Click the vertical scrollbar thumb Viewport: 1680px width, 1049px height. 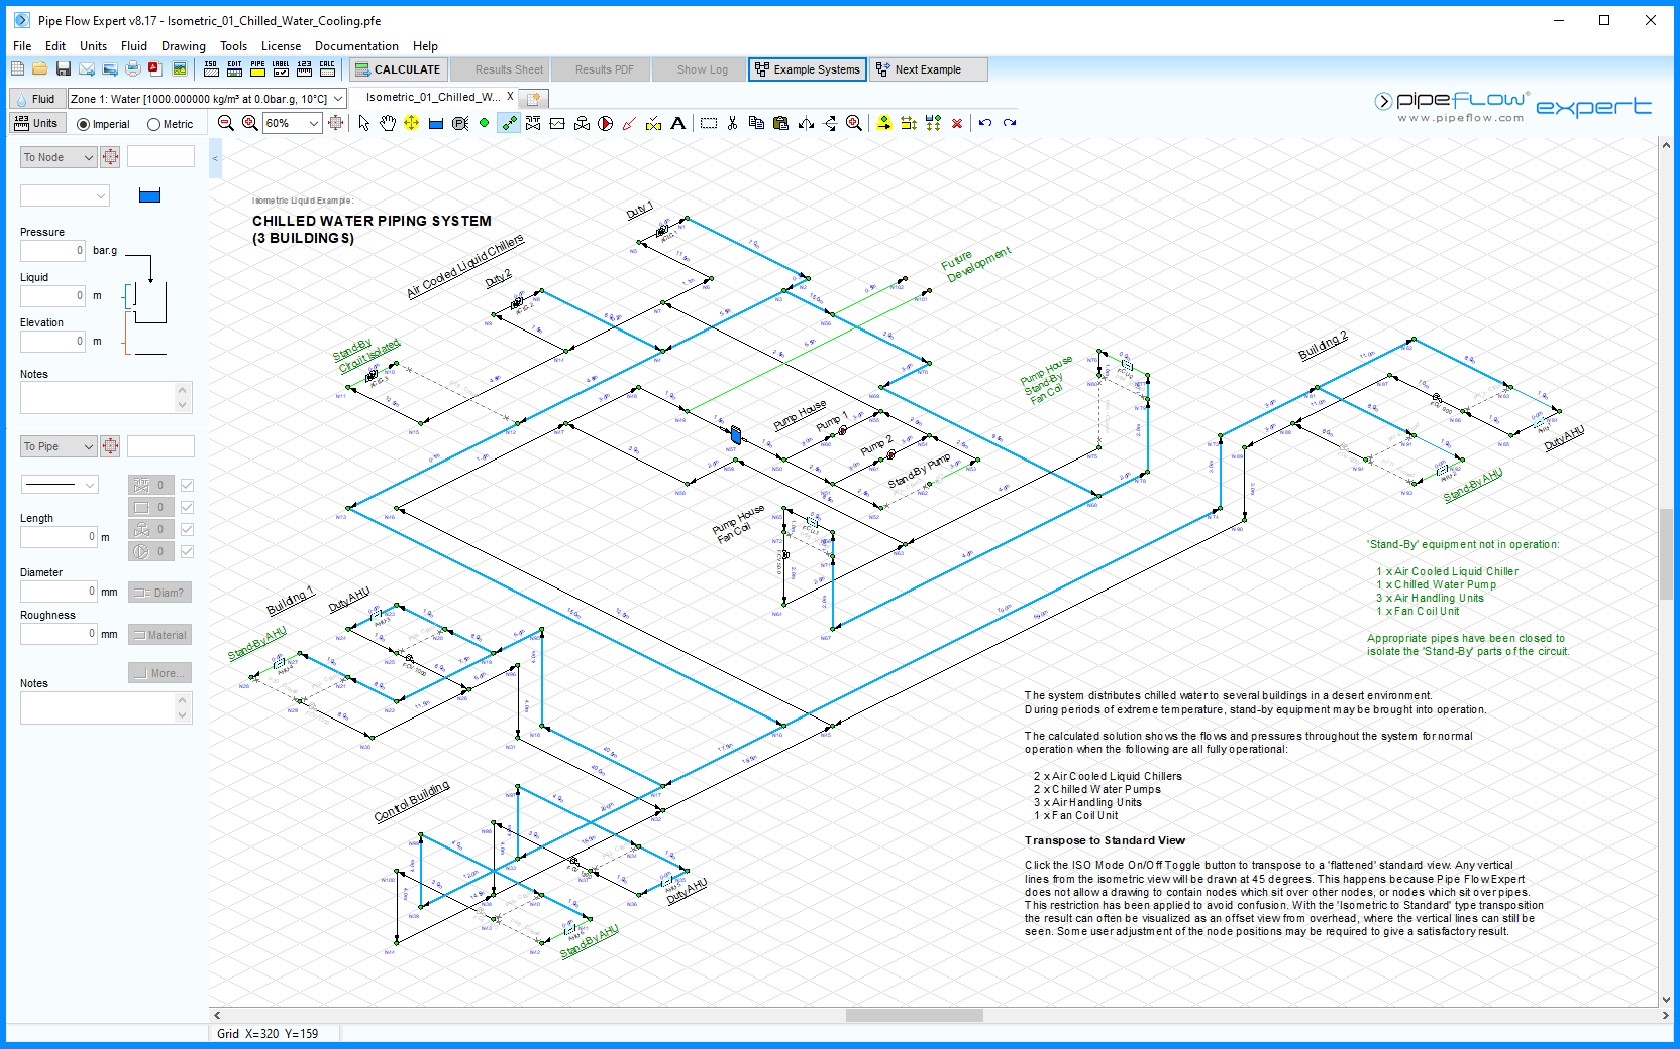tap(1666, 554)
